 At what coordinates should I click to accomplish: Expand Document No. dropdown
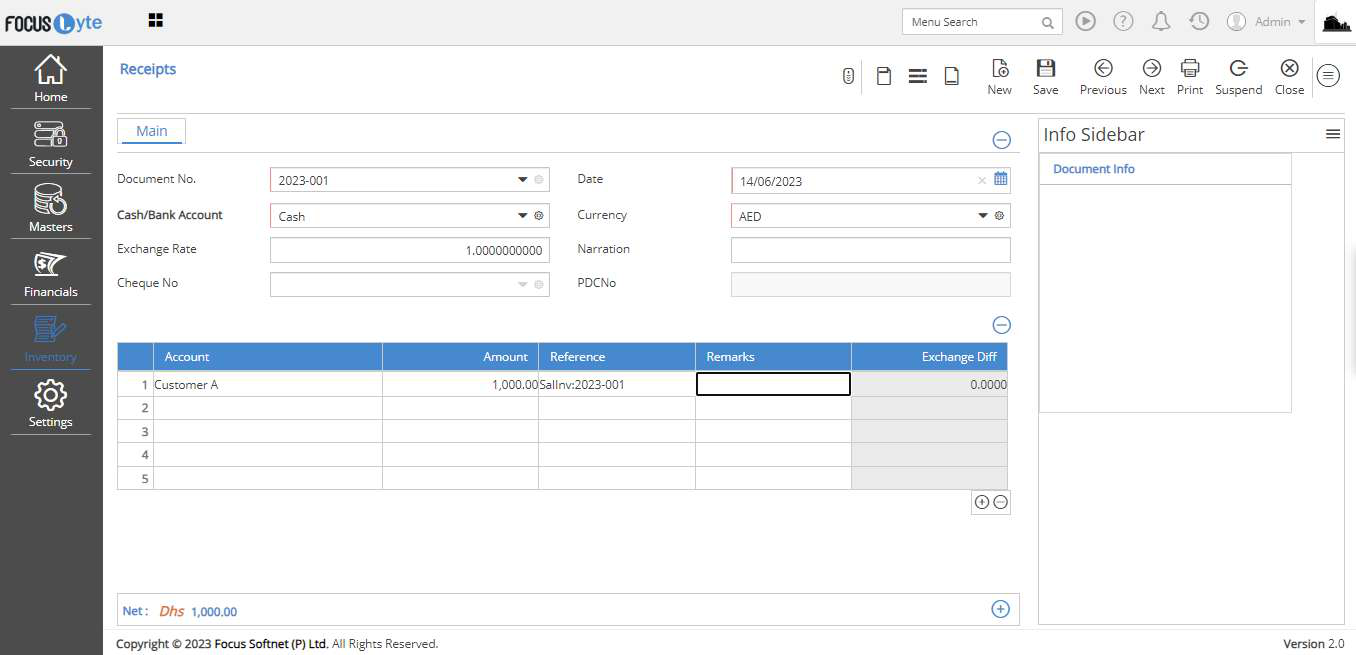tap(523, 180)
